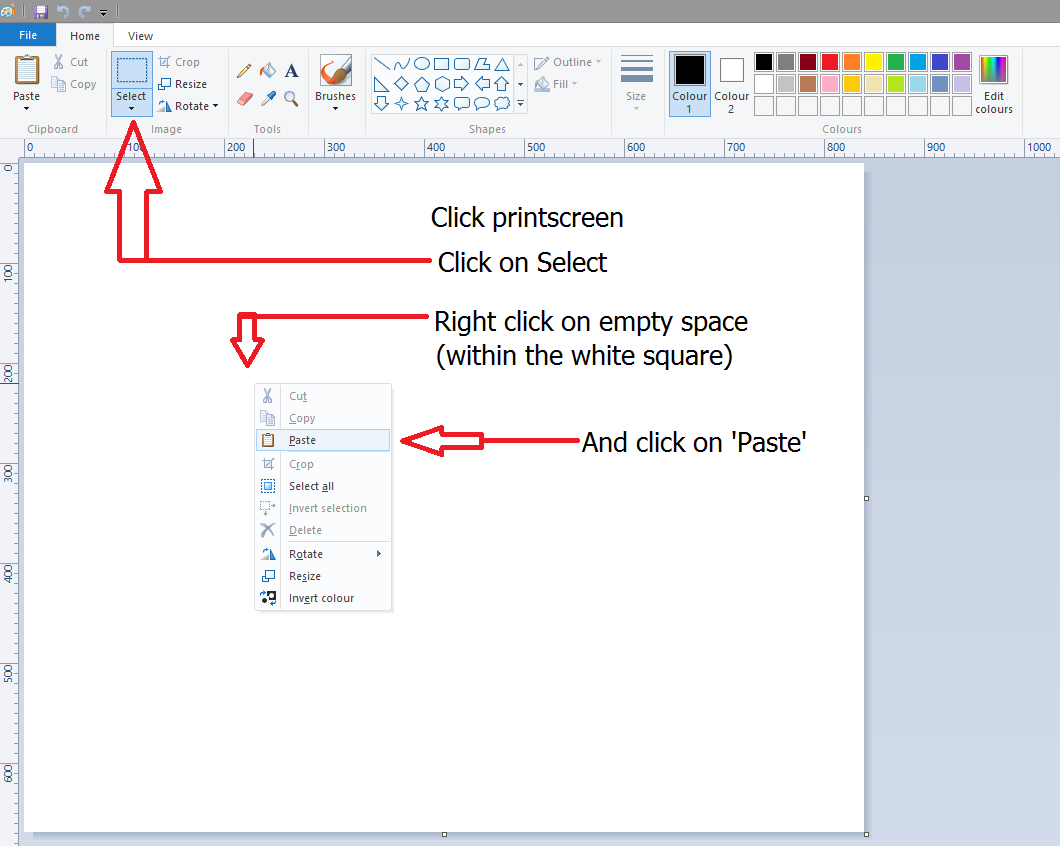The image size is (1060, 846).
Task: Choose Invert colour from the context menu
Action: tap(323, 598)
